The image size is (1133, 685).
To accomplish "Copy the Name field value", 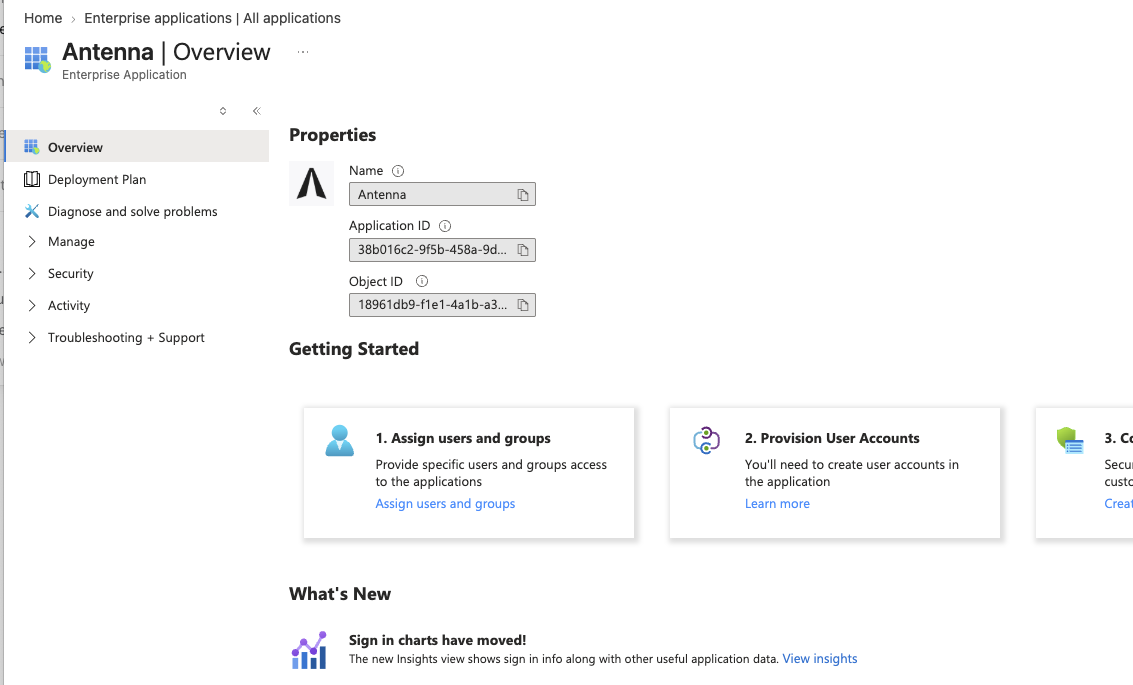I will click(x=522, y=195).
